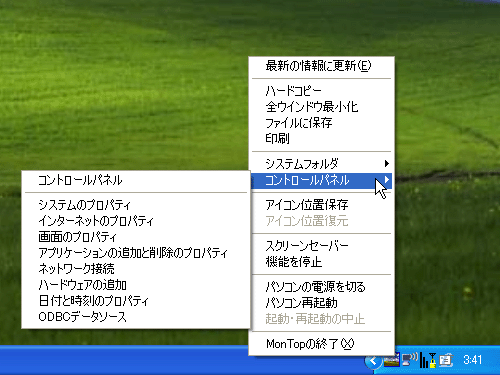The height and width of the screenshot is (375, 500).
Task: Expand the システムフォルダ submenu arrow
Action: 387,163
